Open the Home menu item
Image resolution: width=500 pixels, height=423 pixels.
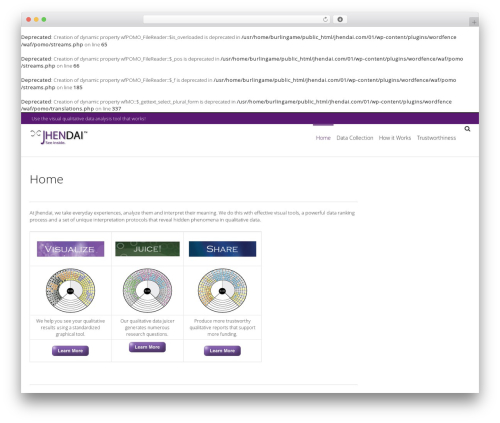point(323,138)
